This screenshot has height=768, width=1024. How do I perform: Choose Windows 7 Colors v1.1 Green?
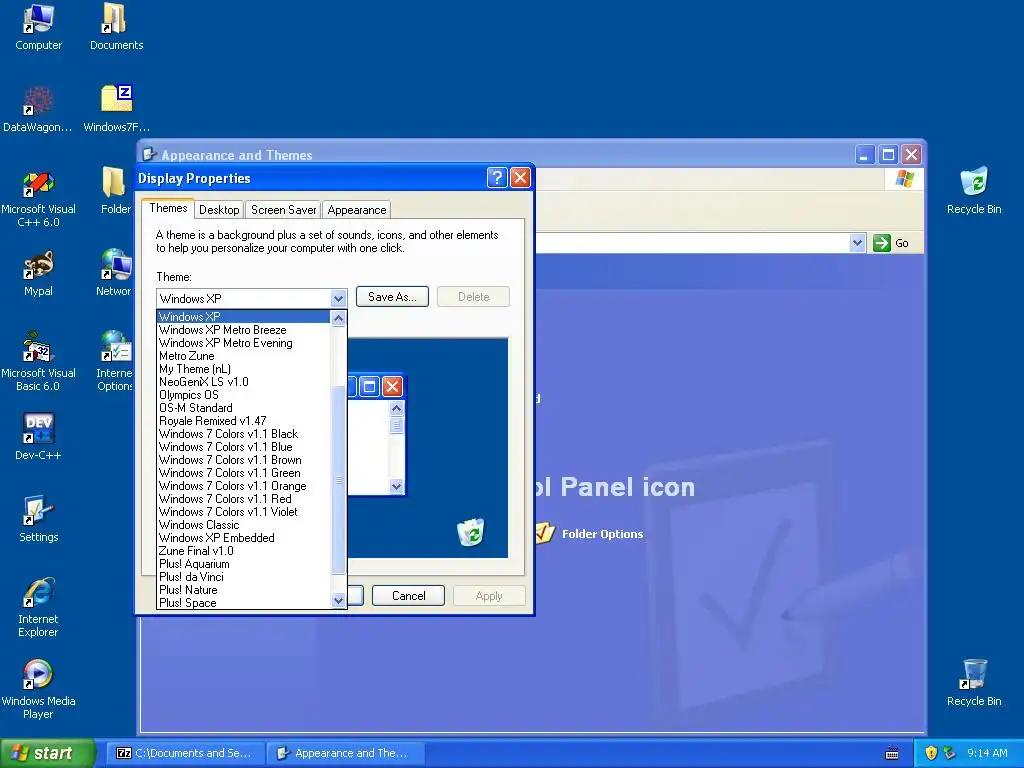coord(244,473)
